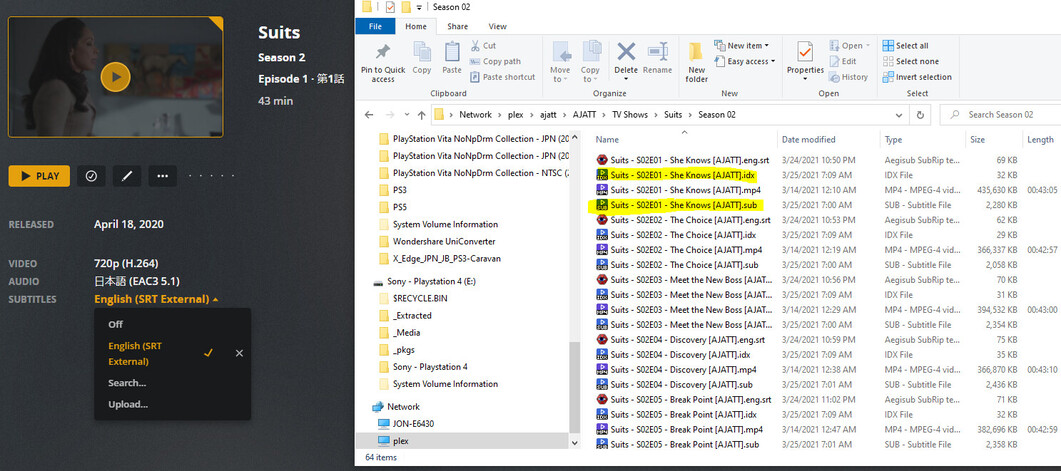This screenshot has width=1061, height=471.
Task: Open the Easy access dropdown
Action: click(744, 61)
